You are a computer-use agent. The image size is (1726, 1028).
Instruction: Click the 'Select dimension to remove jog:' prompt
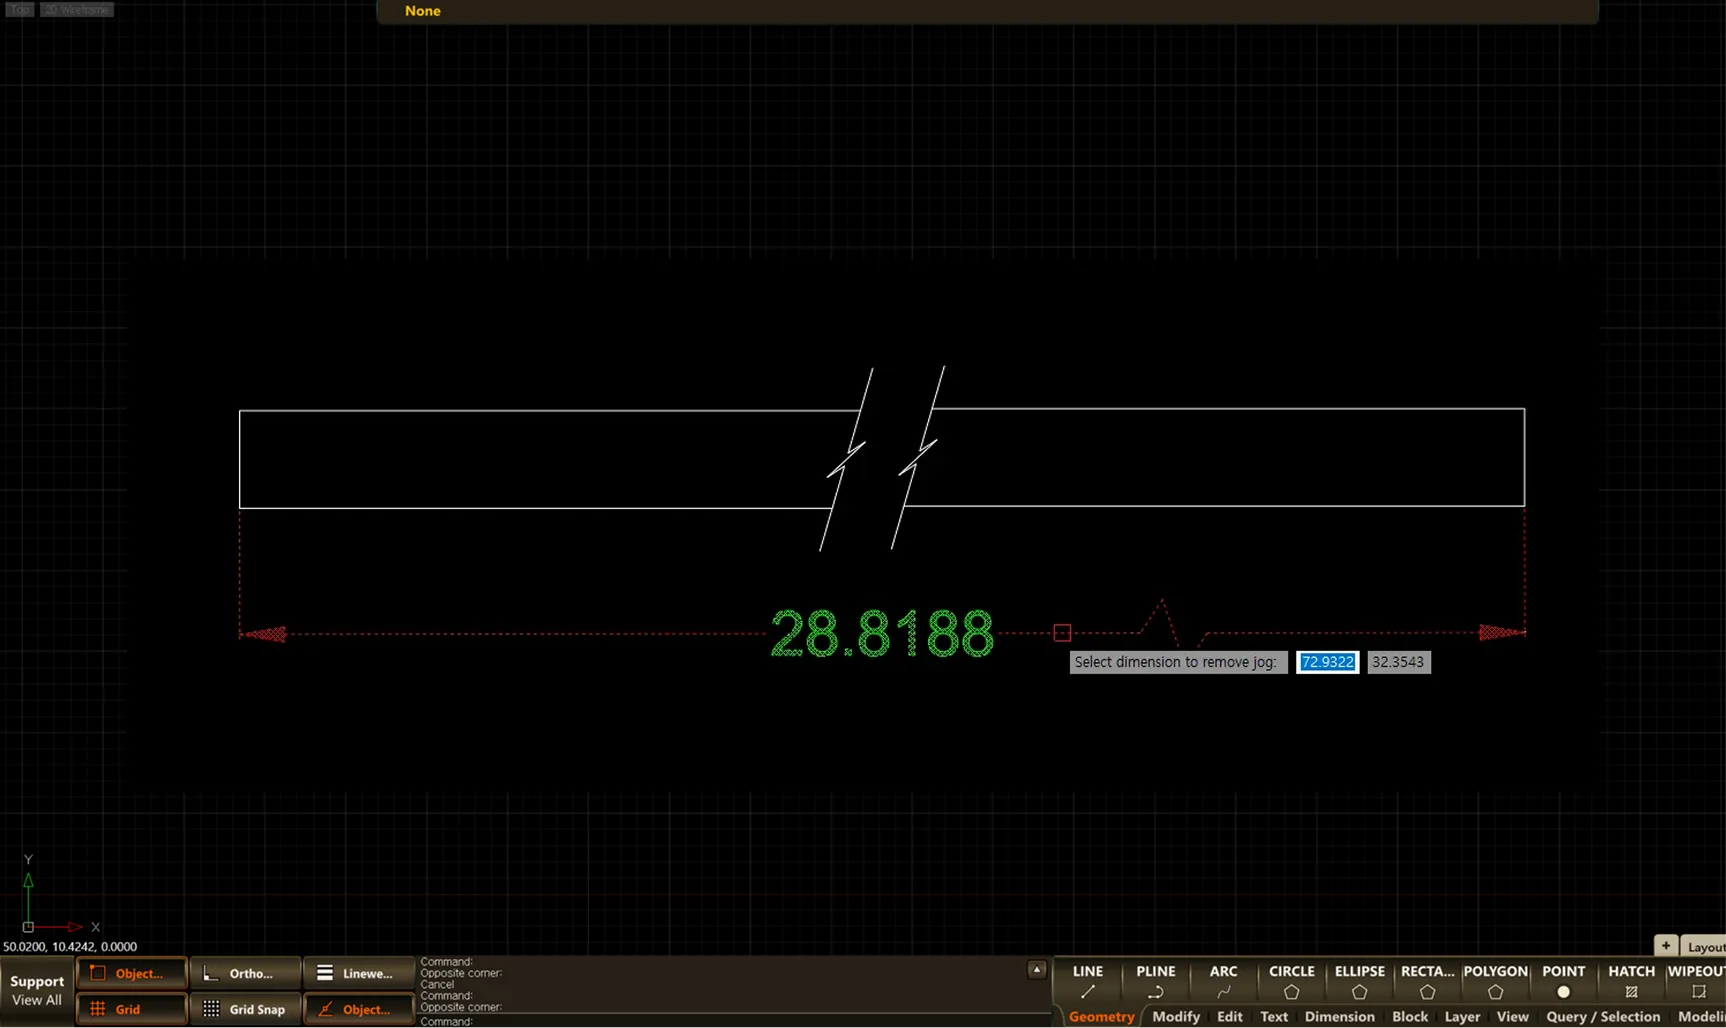tap(1176, 662)
